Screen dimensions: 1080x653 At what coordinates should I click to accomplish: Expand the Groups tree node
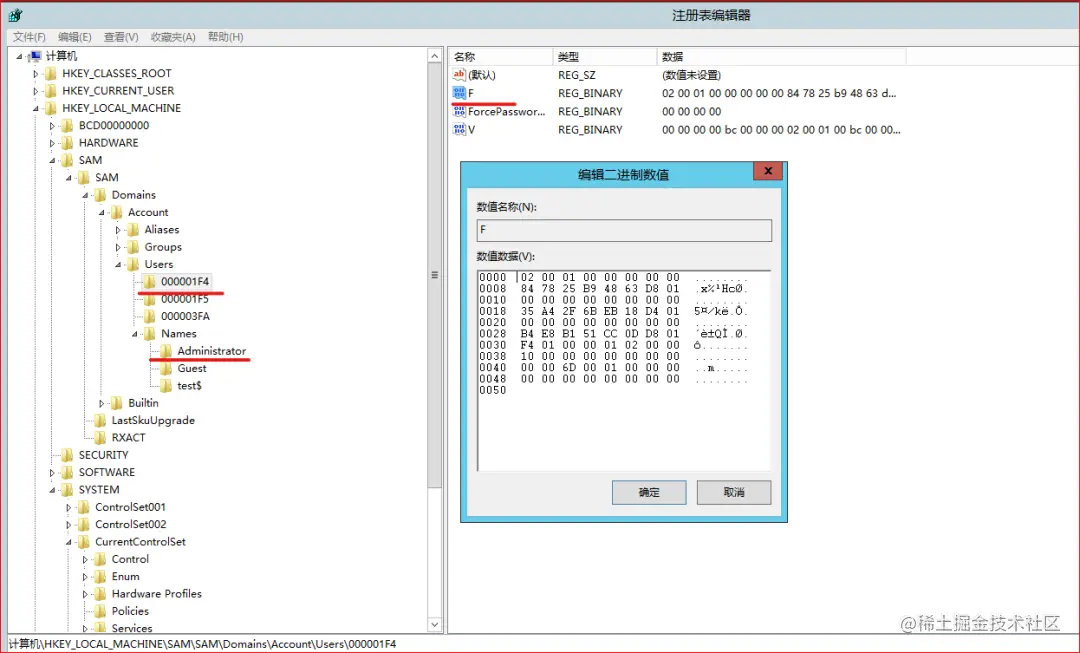[118, 247]
